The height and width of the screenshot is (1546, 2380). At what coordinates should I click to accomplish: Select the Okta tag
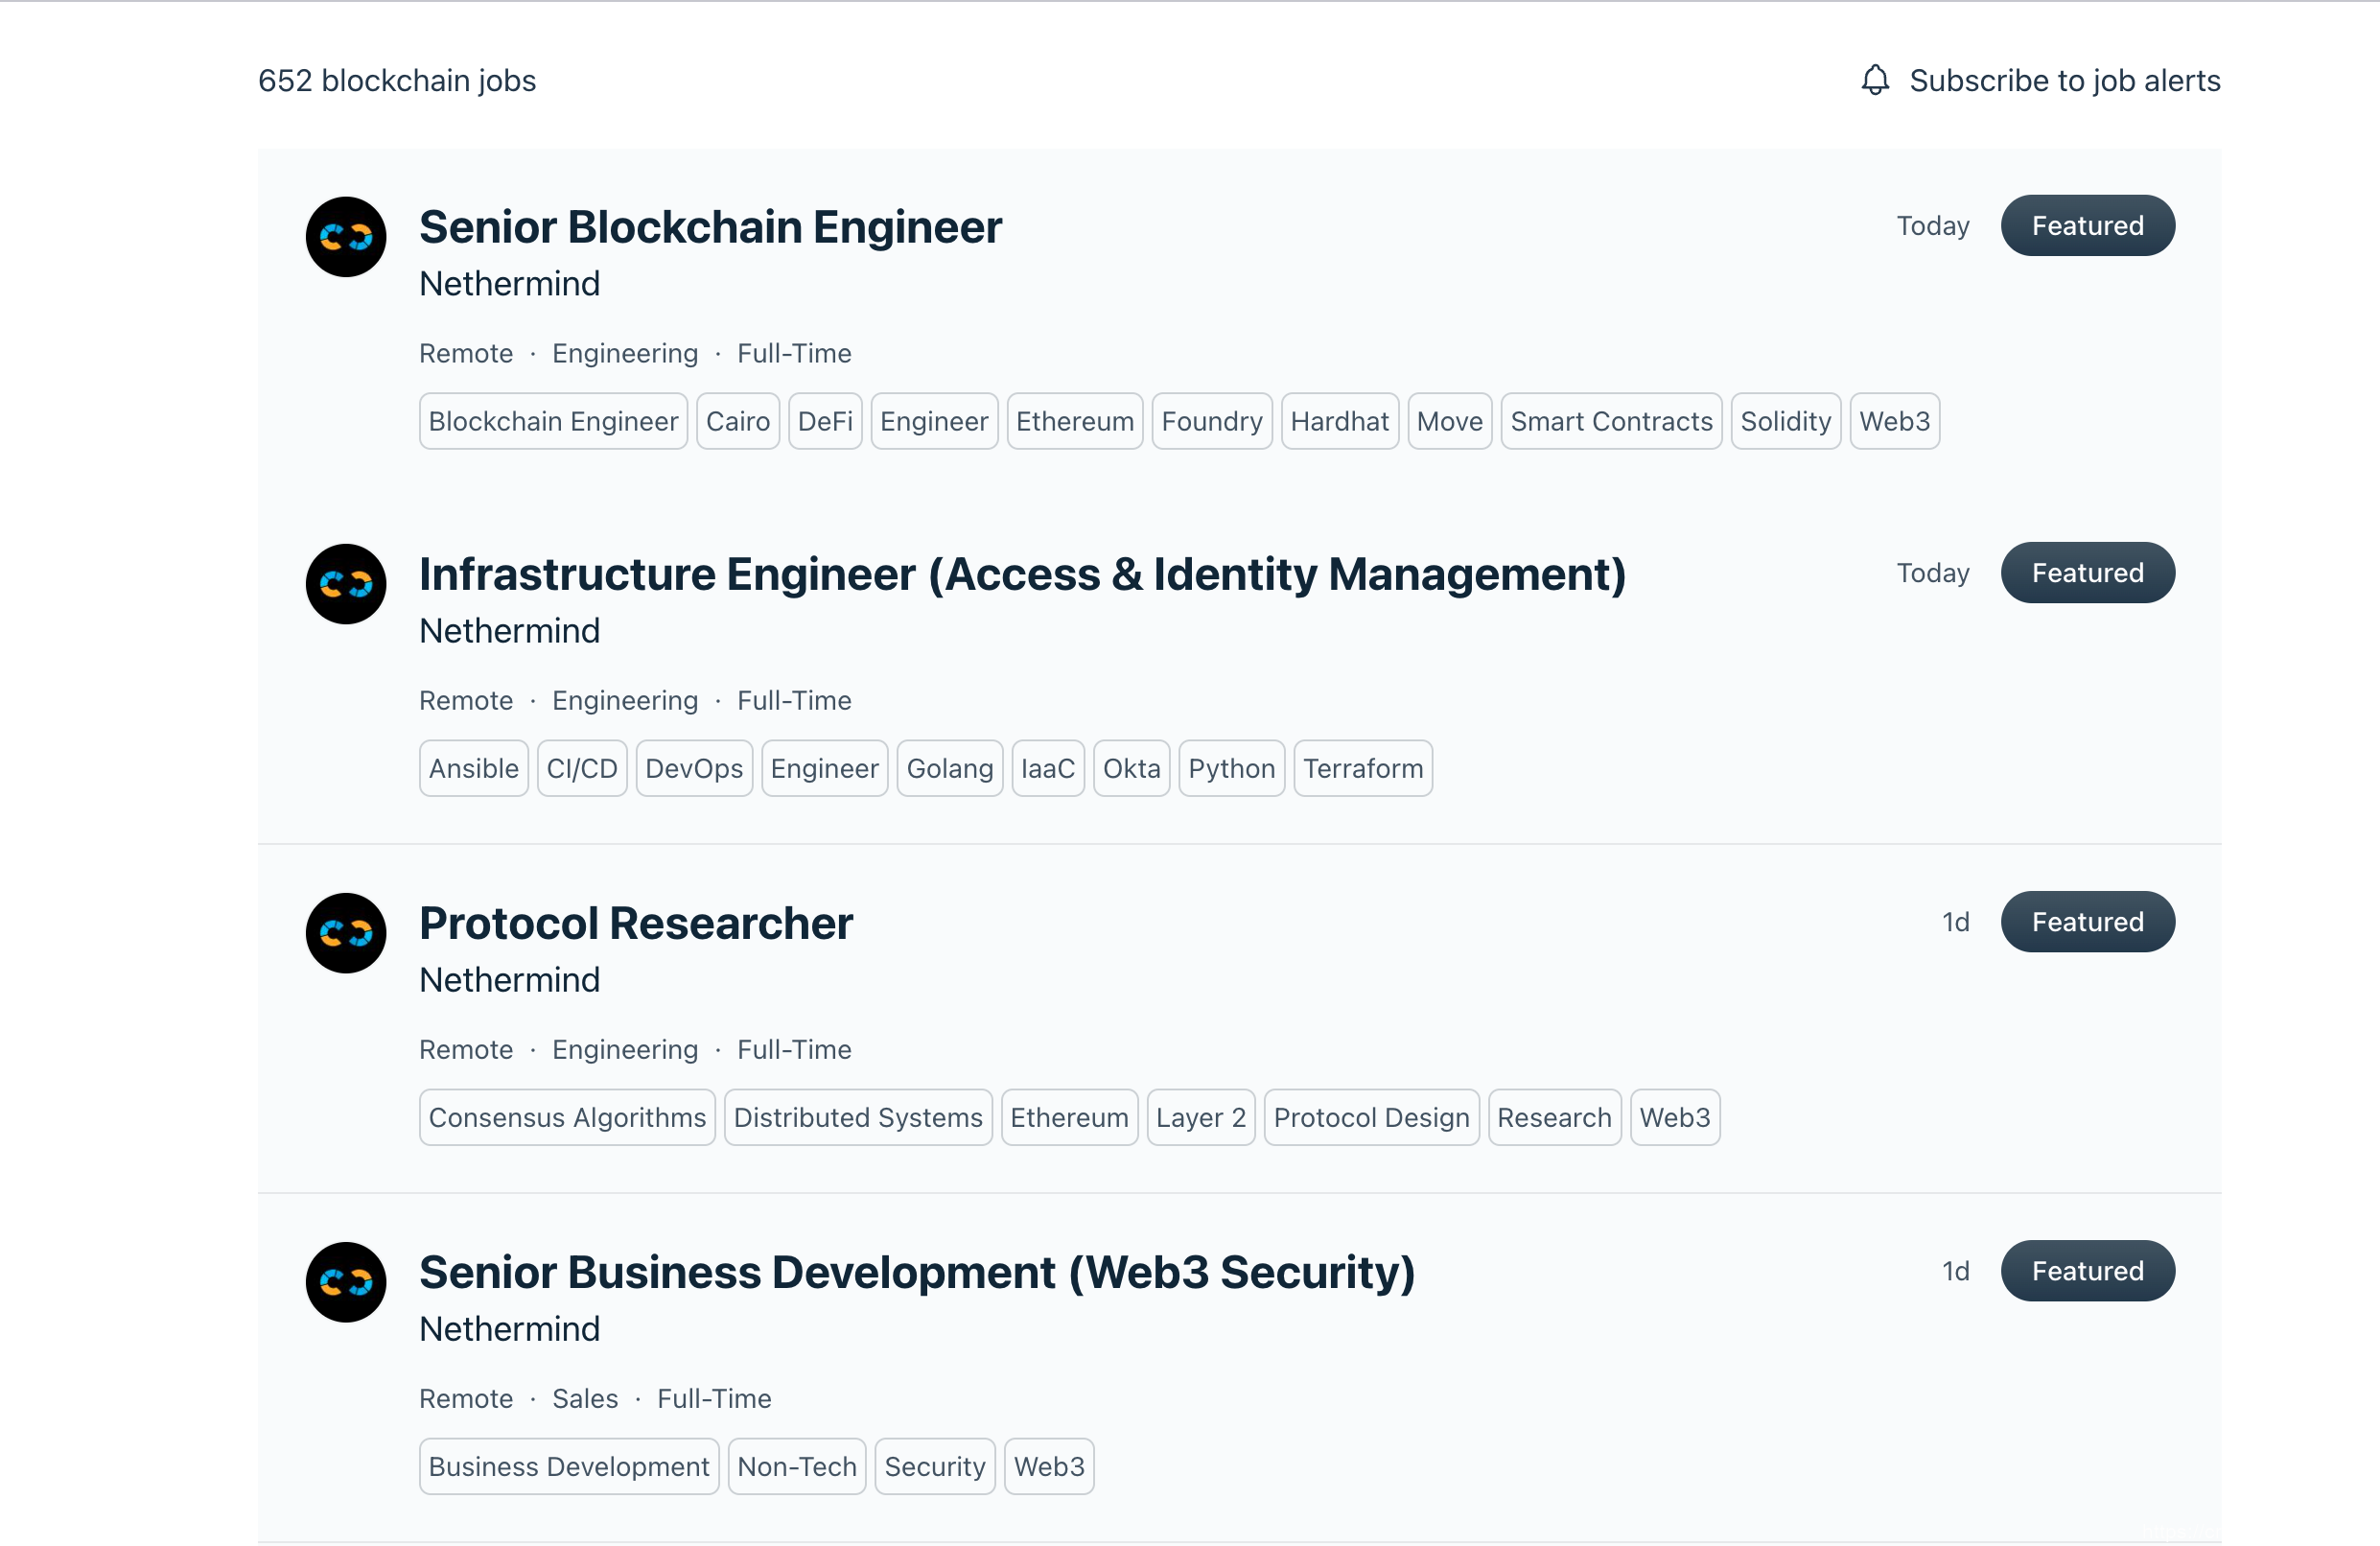[x=1131, y=768]
